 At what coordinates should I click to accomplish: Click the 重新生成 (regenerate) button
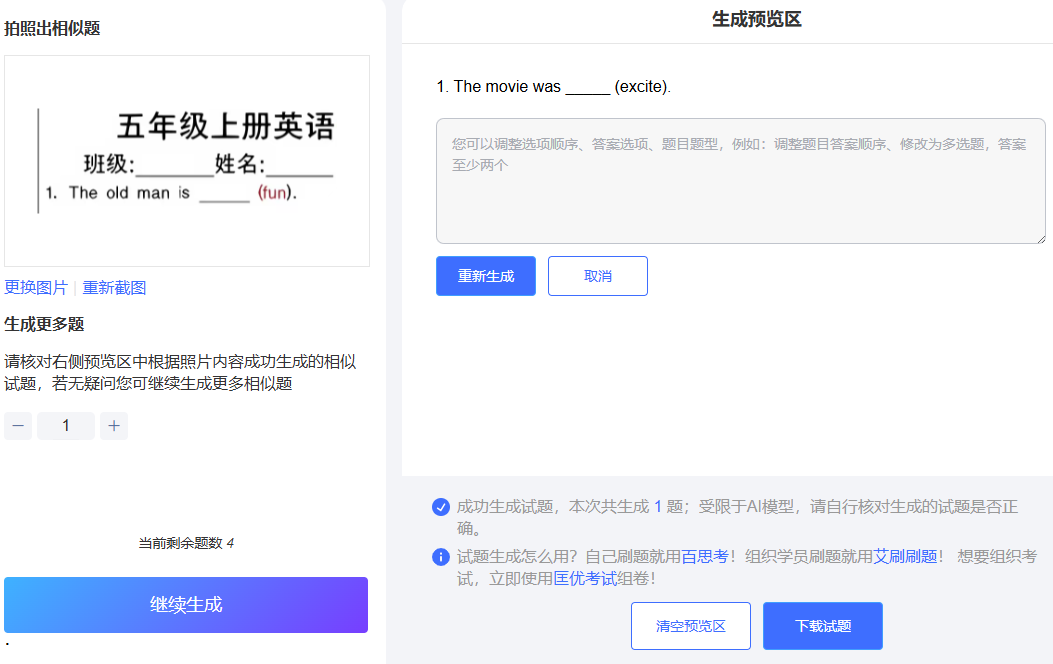pos(485,276)
